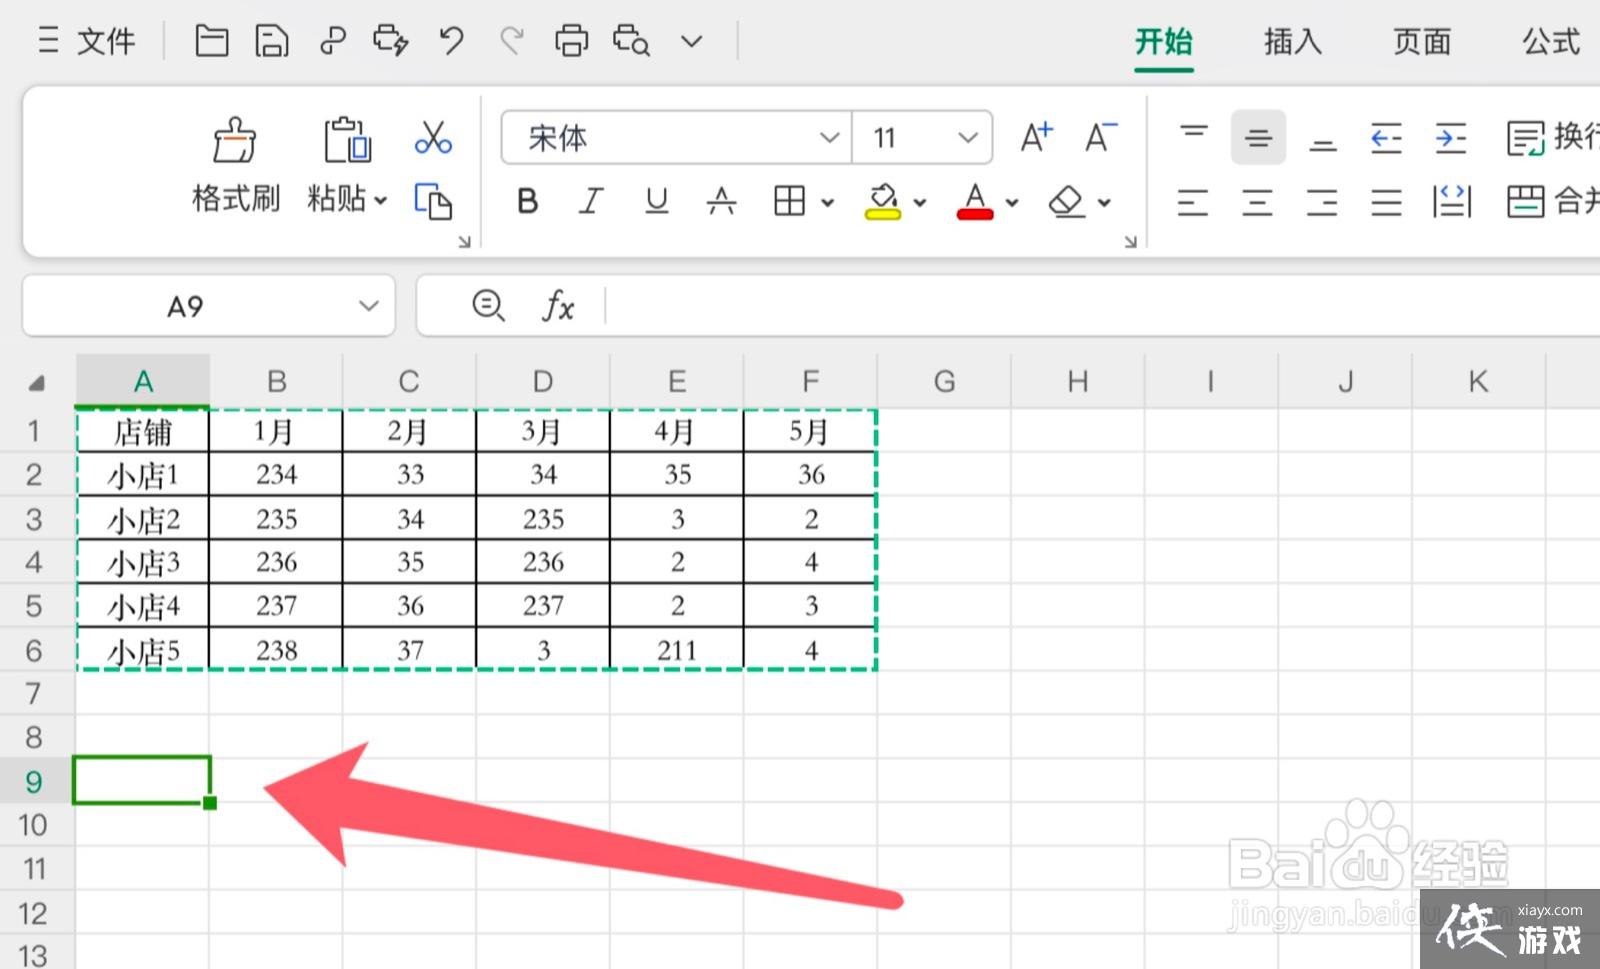Open font settings dialog launcher
The width and height of the screenshot is (1600, 969).
point(1130,241)
